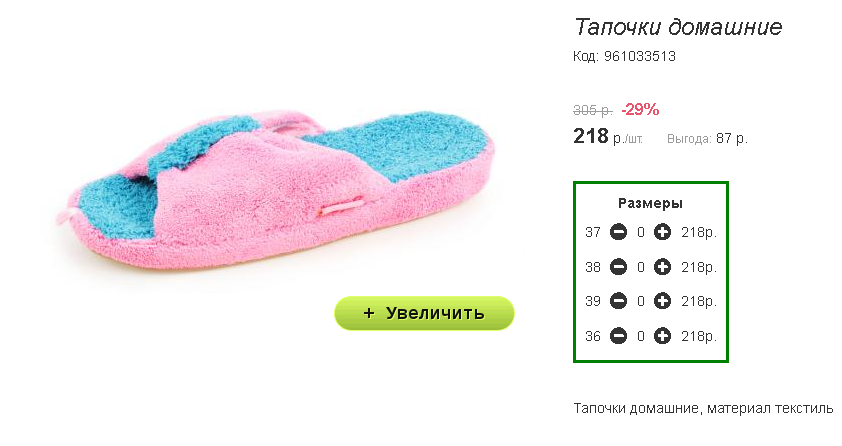Click the Выгода: 87 р. savings text
The height and width of the screenshot is (446, 842).
point(707,138)
